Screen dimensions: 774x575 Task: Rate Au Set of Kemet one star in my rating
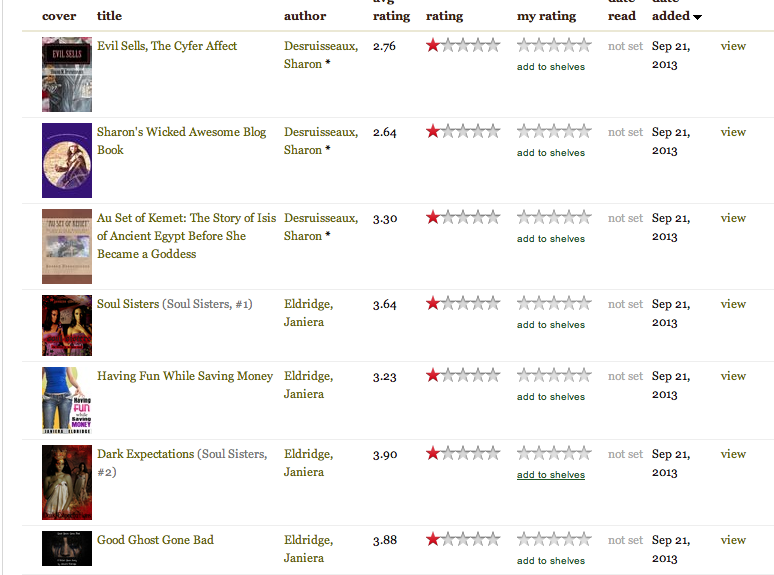[x=524, y=217]
